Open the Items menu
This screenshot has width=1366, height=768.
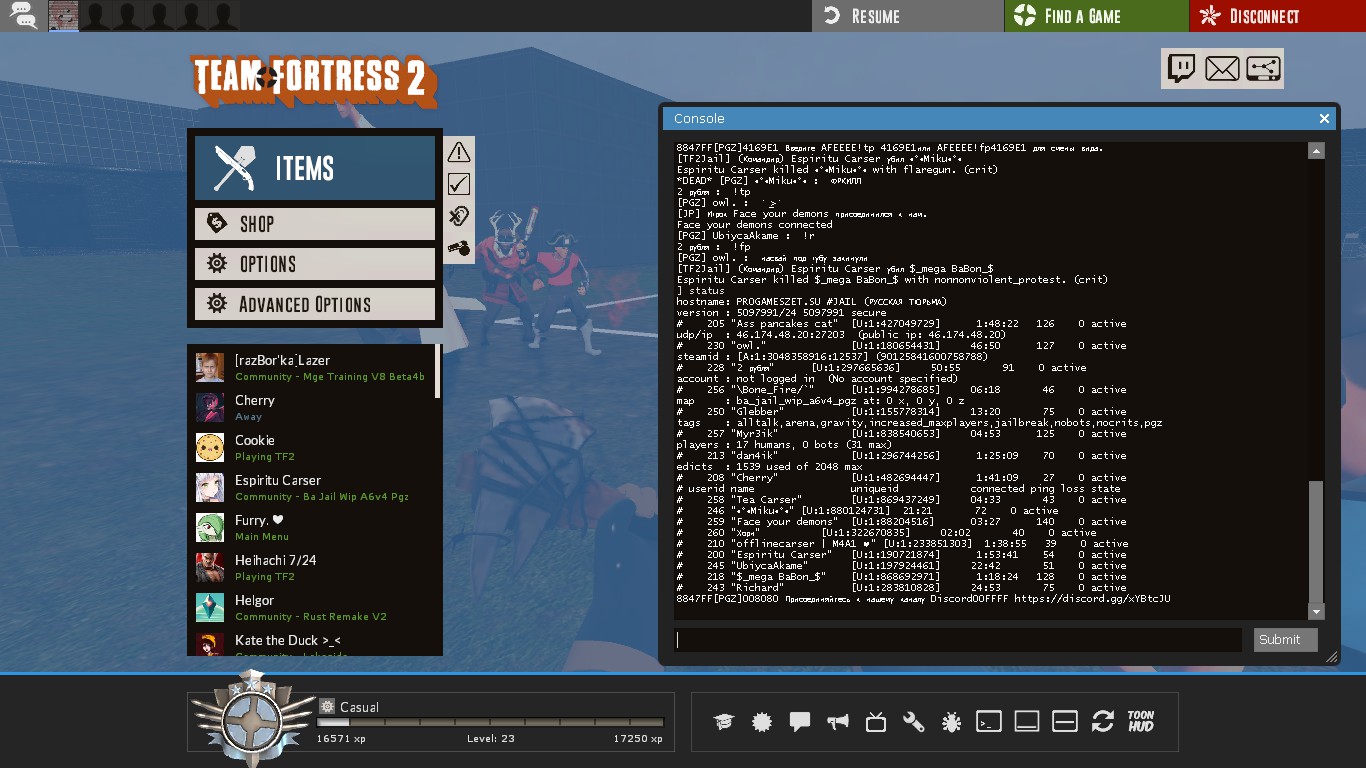pos(315,168)
